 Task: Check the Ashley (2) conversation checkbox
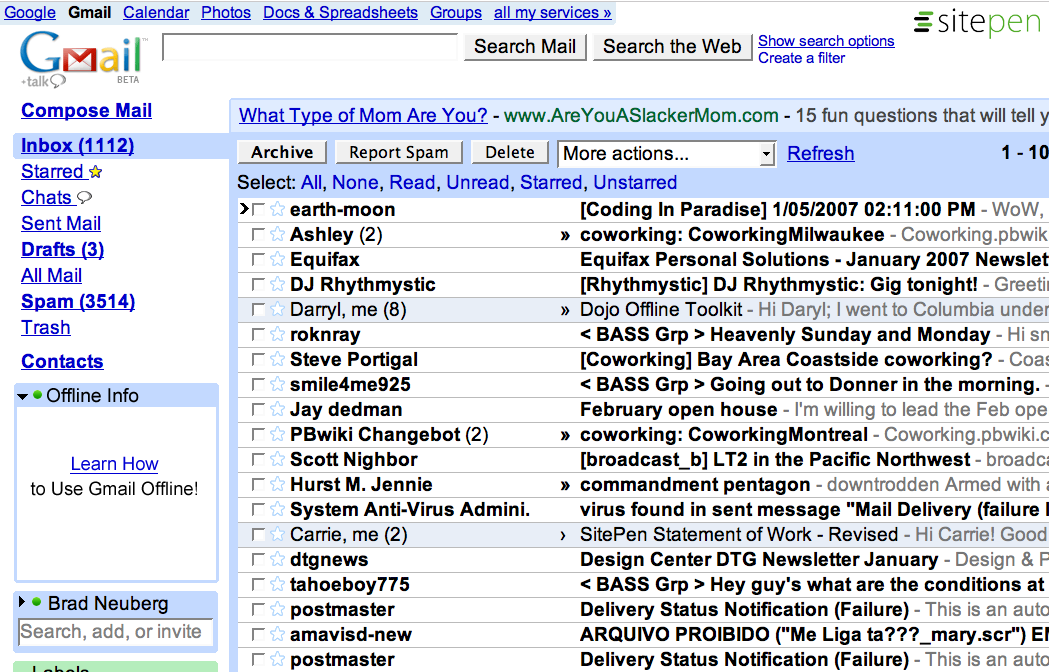coord(258,234)
